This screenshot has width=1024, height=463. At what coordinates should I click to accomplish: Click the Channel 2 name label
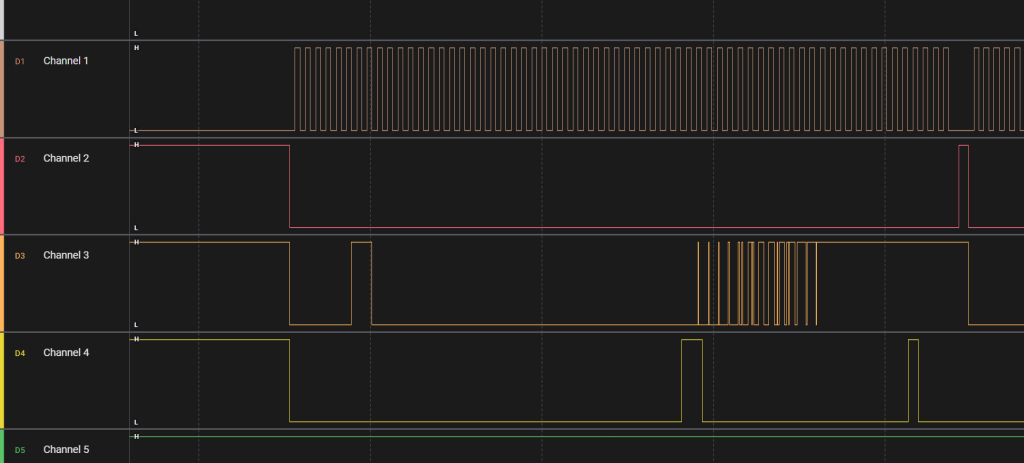(65, 158)
